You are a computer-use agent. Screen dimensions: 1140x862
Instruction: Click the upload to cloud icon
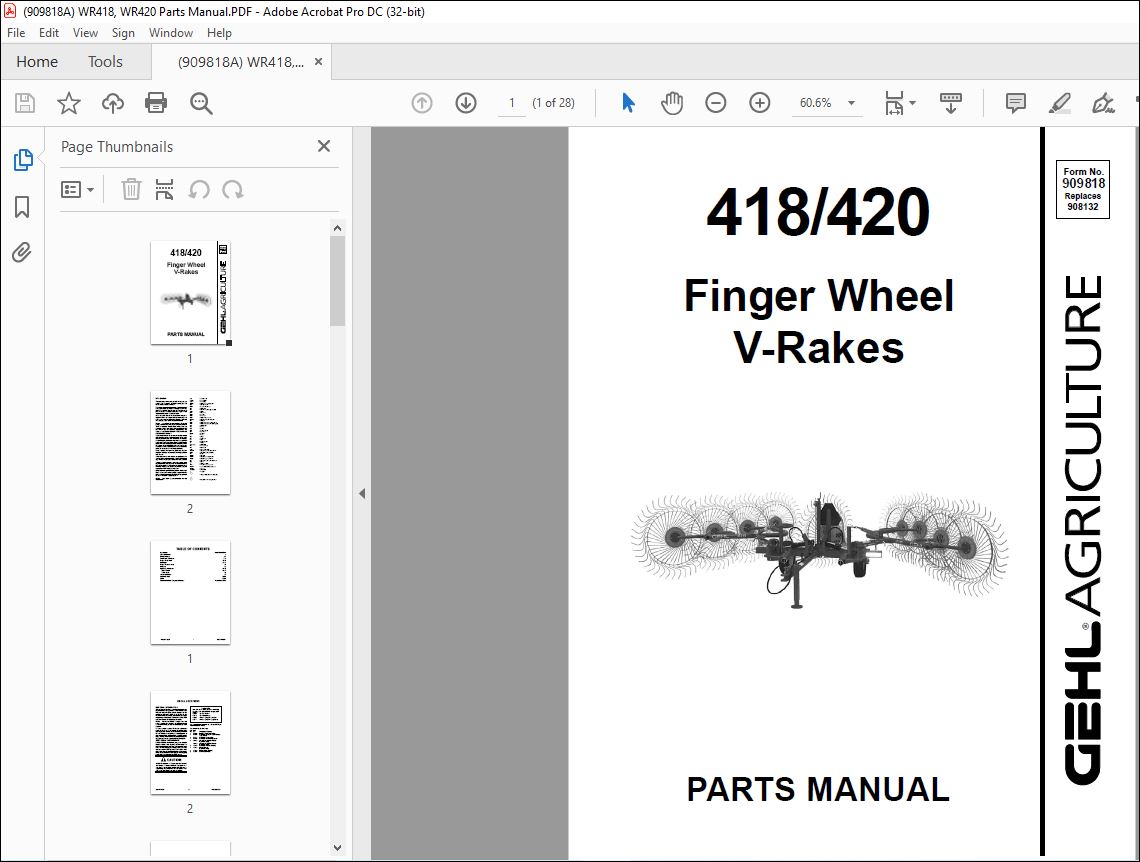pos(113,103)
